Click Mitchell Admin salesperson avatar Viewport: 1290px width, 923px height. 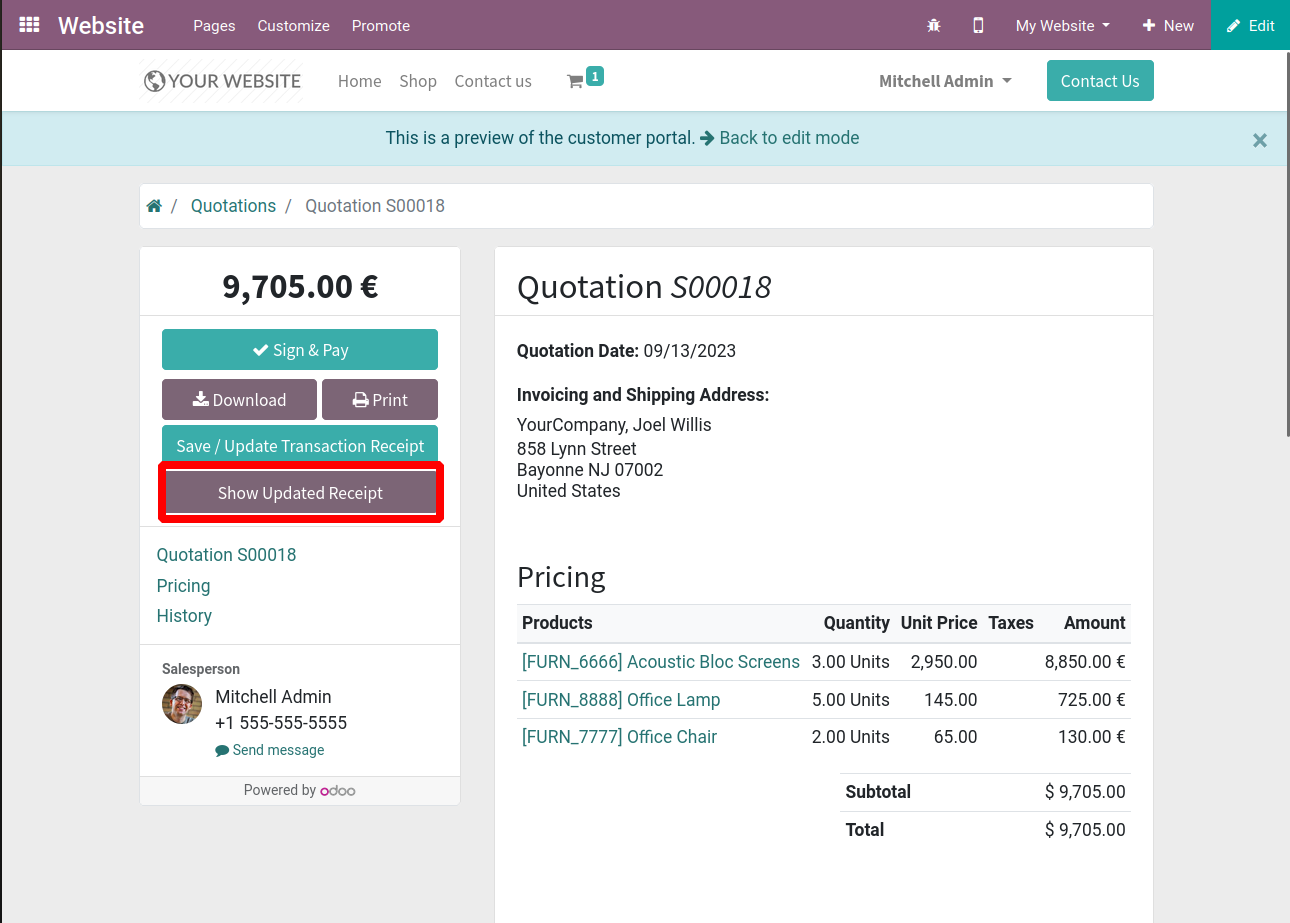tap(182, 704)
